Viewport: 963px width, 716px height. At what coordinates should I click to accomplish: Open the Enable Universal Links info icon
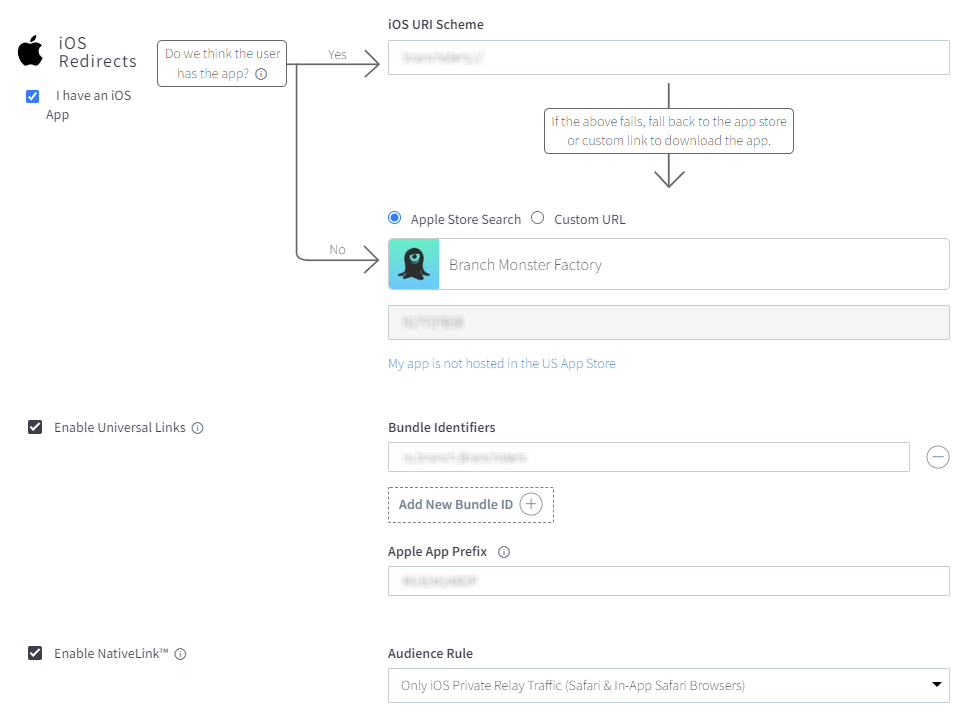click(x=197, y=428)
